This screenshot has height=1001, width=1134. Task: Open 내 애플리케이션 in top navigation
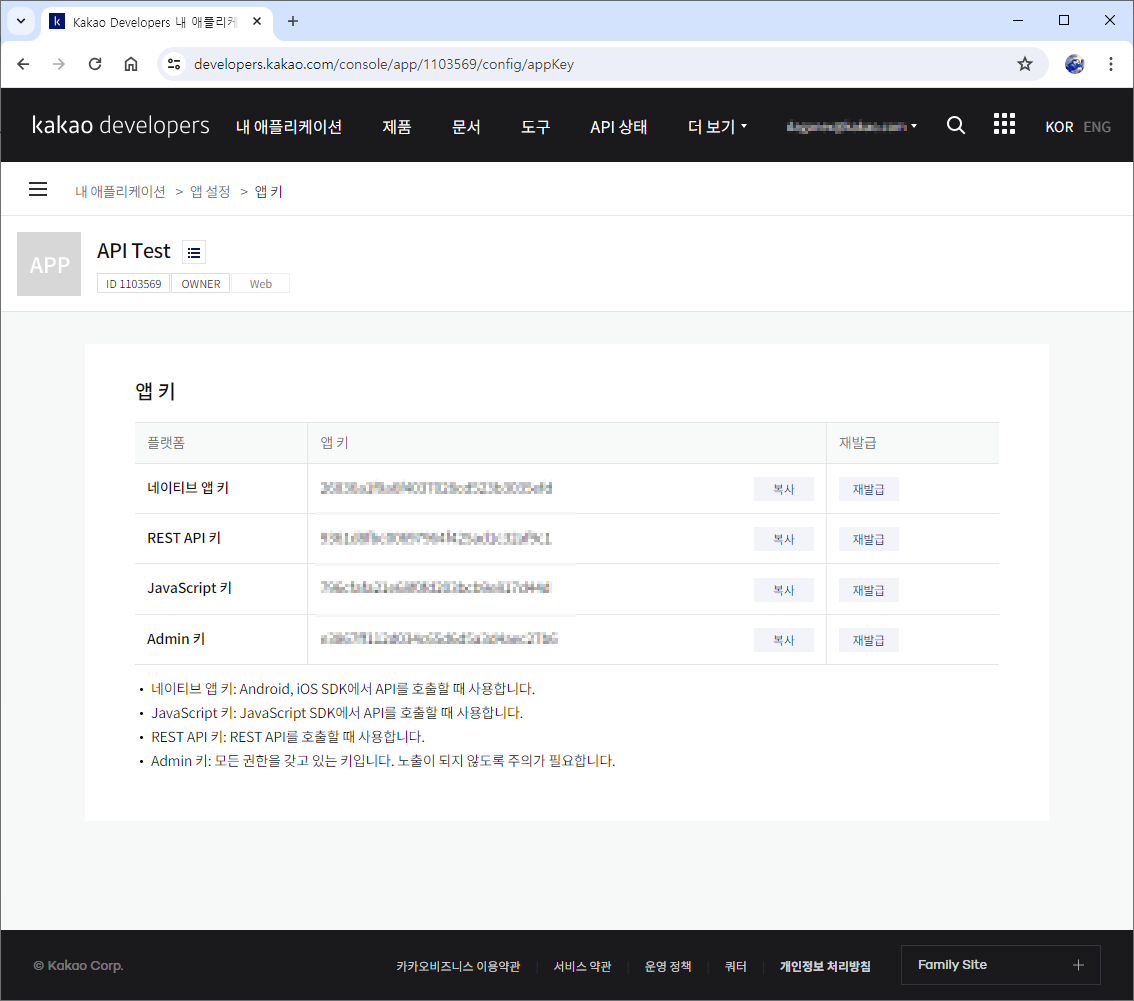coord(289,127)
